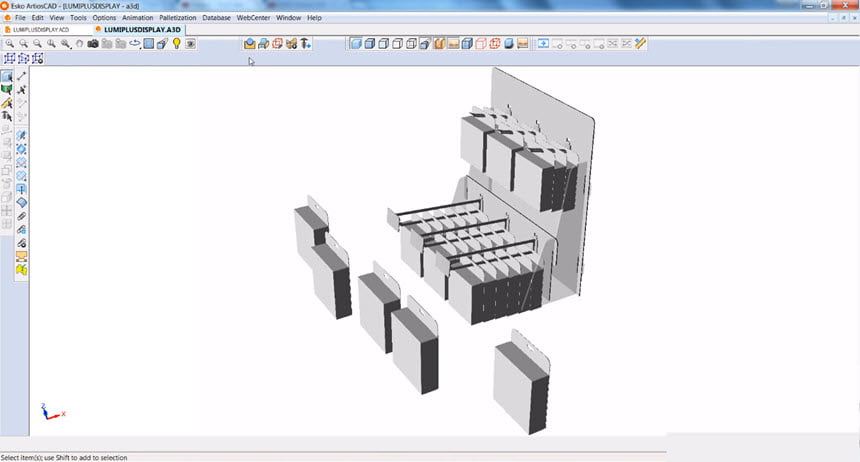Viewport: 860px width, 462px height.
Task: Click the blue cube with dark base icon
Action: (509, 43)
